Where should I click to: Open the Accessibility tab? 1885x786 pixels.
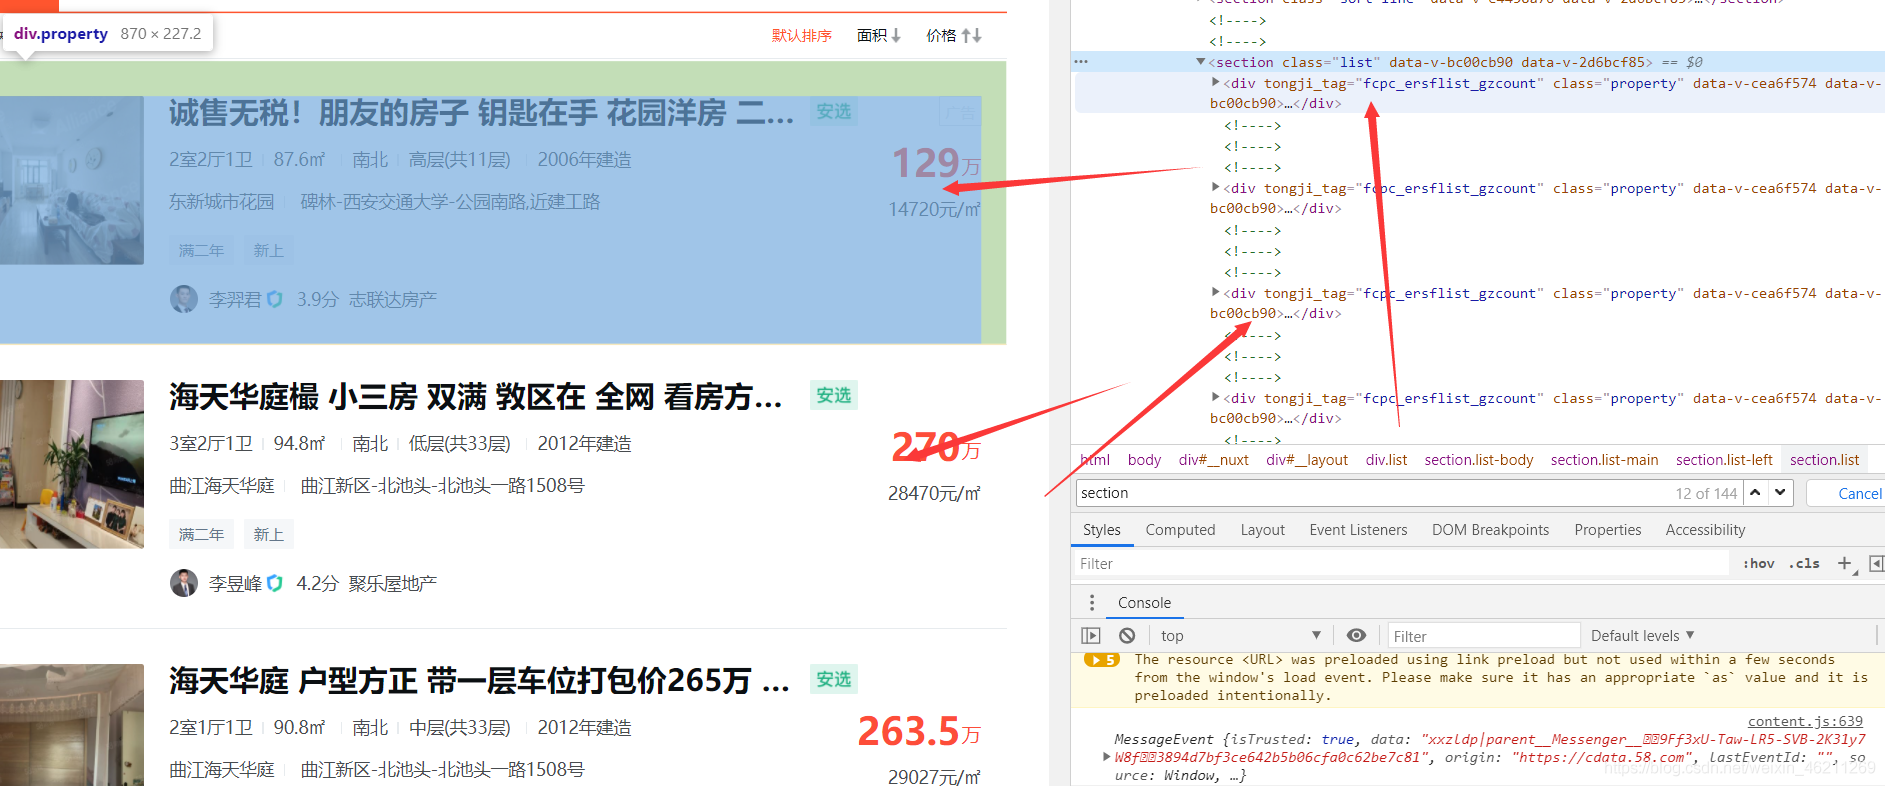1705,530
